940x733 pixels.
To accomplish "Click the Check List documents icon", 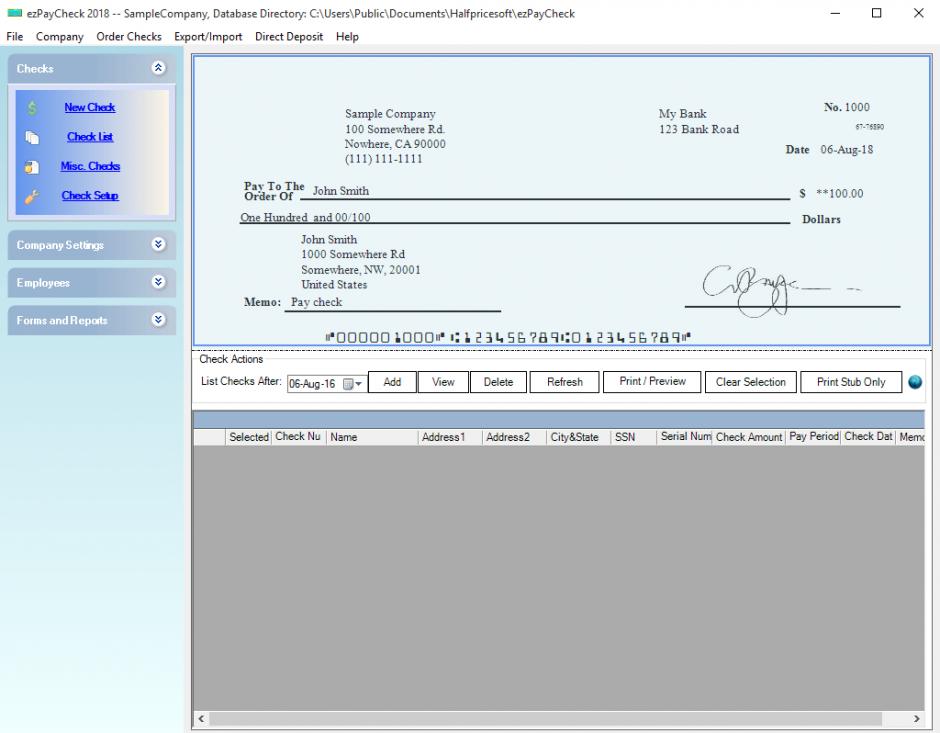I will coord(32,138).
